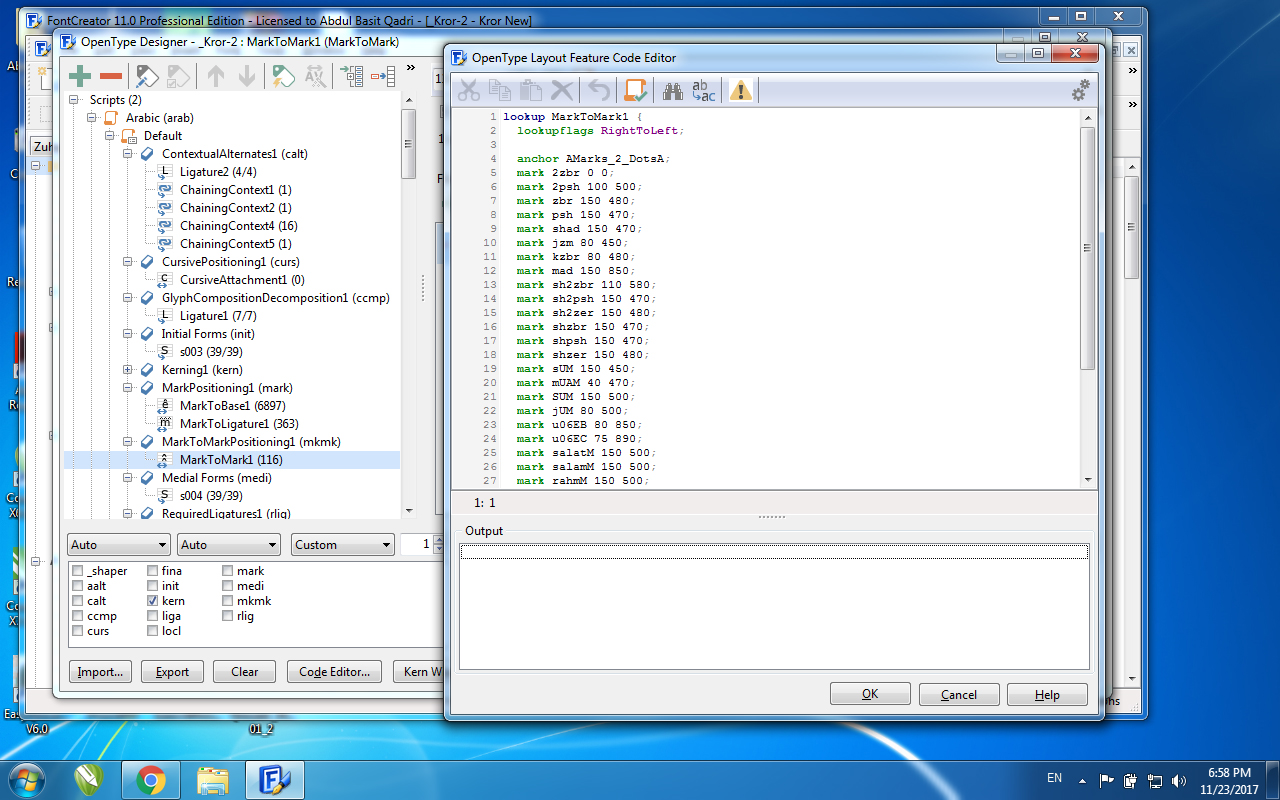Enable the _shaper feature checkbox
Screen dimensions: 1280x800
78,571
